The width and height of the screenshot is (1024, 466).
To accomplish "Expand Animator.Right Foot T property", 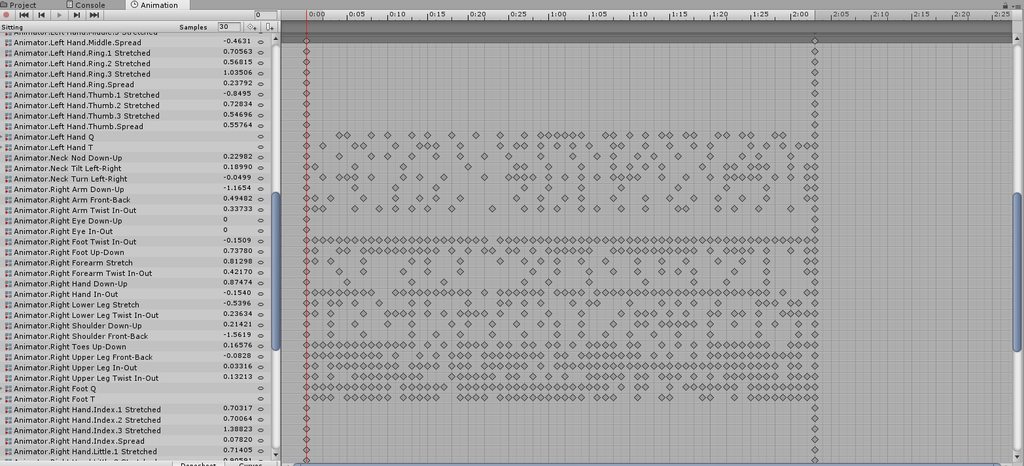I will click(2, 399).
